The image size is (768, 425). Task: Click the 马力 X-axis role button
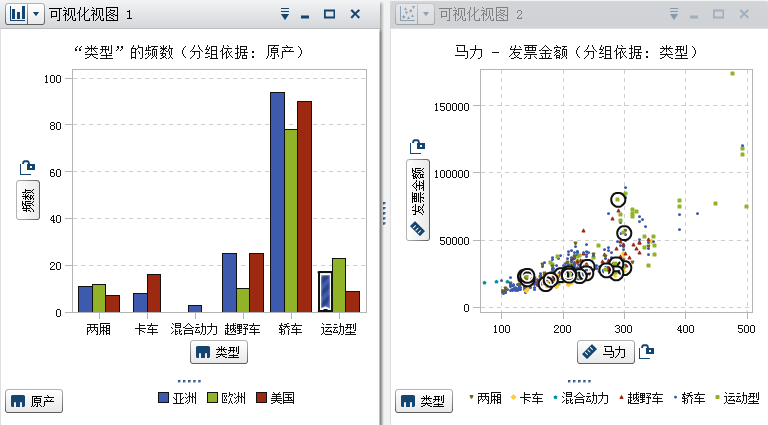606,352
